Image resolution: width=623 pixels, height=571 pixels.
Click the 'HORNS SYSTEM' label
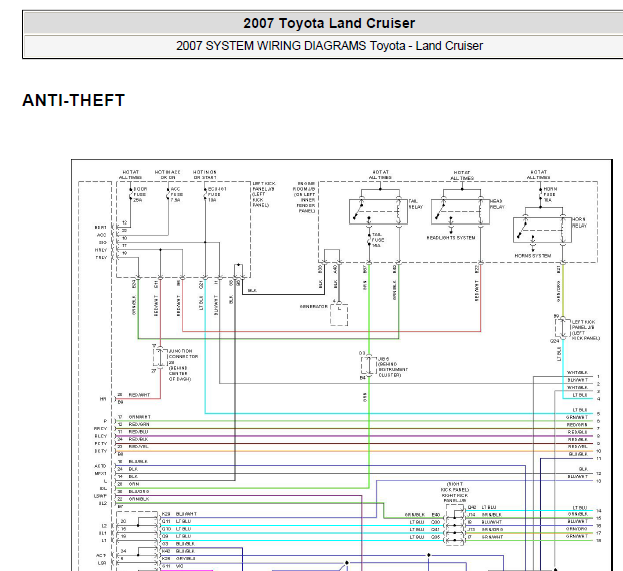pos(532,256)
